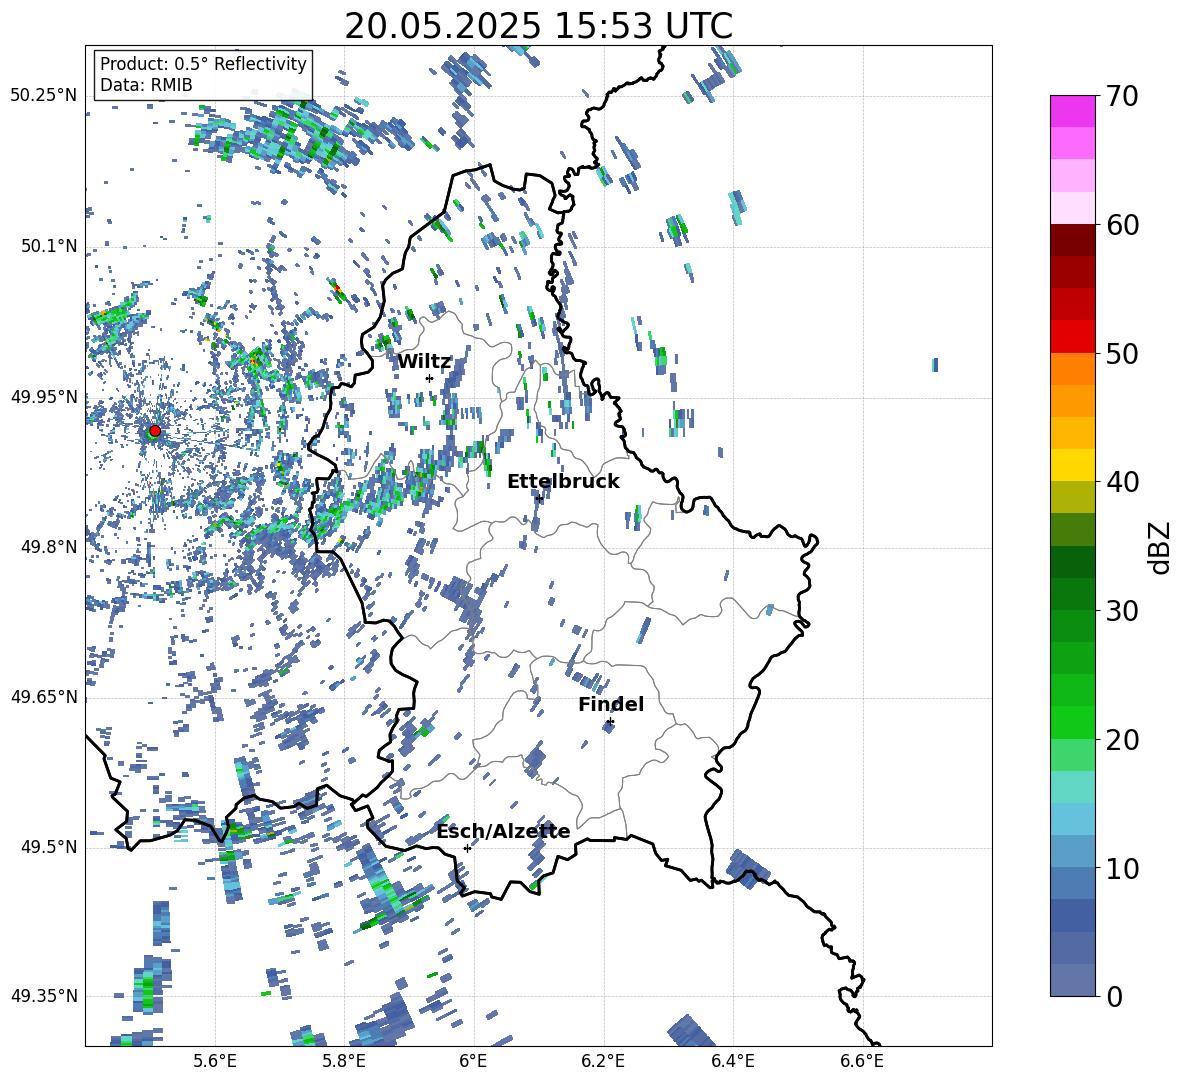The height and width of the screenshot is (1081, 1184).
Task: Click the dark green 30 dBZ colorbar segment
Action: [x=1072, y=594]
